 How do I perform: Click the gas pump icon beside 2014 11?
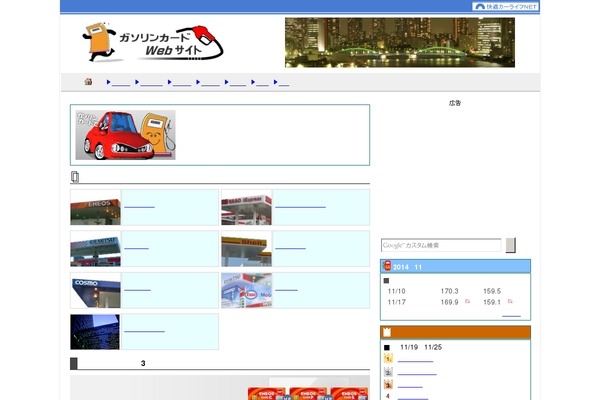(387, 266)
